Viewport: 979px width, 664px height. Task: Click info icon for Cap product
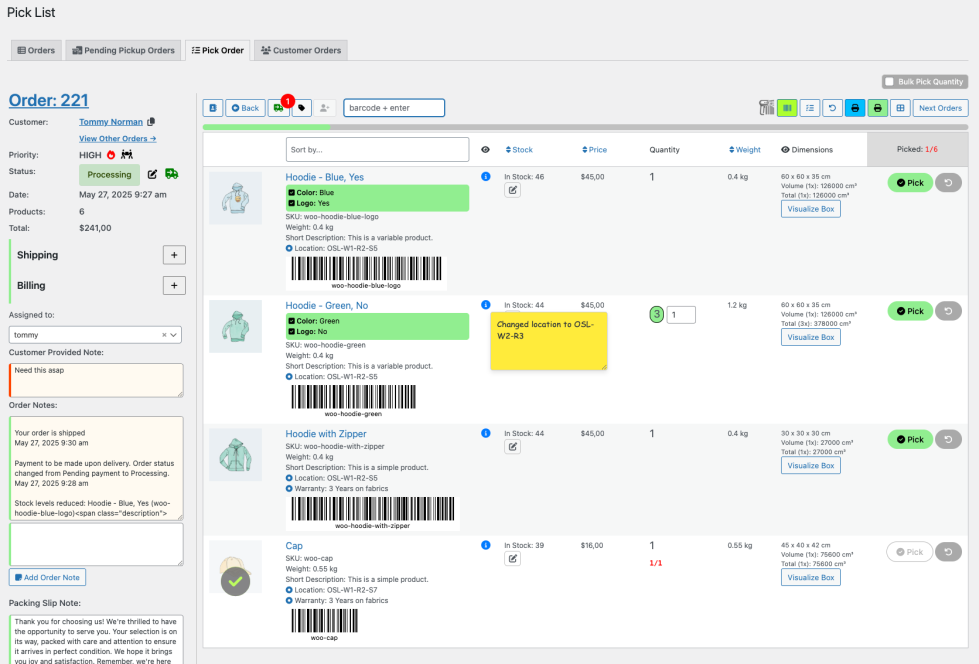click(486, 545)
